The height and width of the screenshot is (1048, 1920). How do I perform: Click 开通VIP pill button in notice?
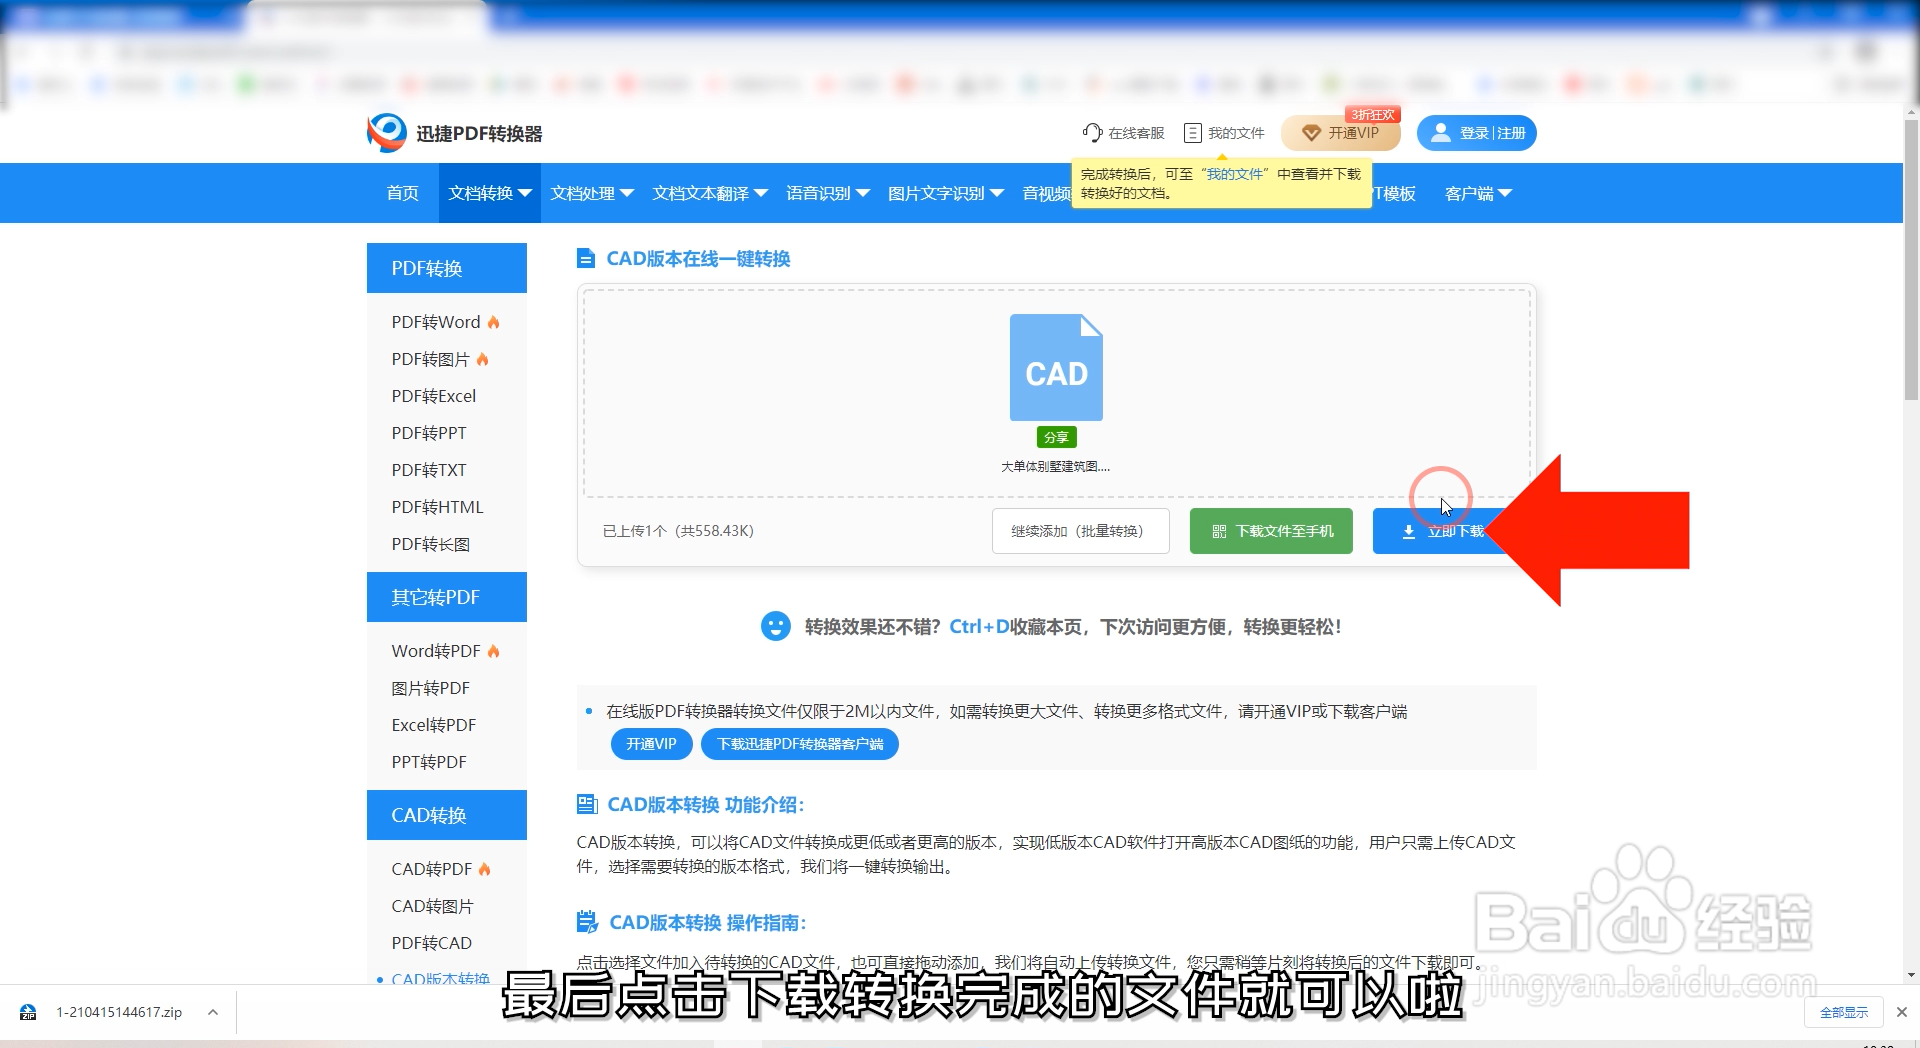[651, 744]
